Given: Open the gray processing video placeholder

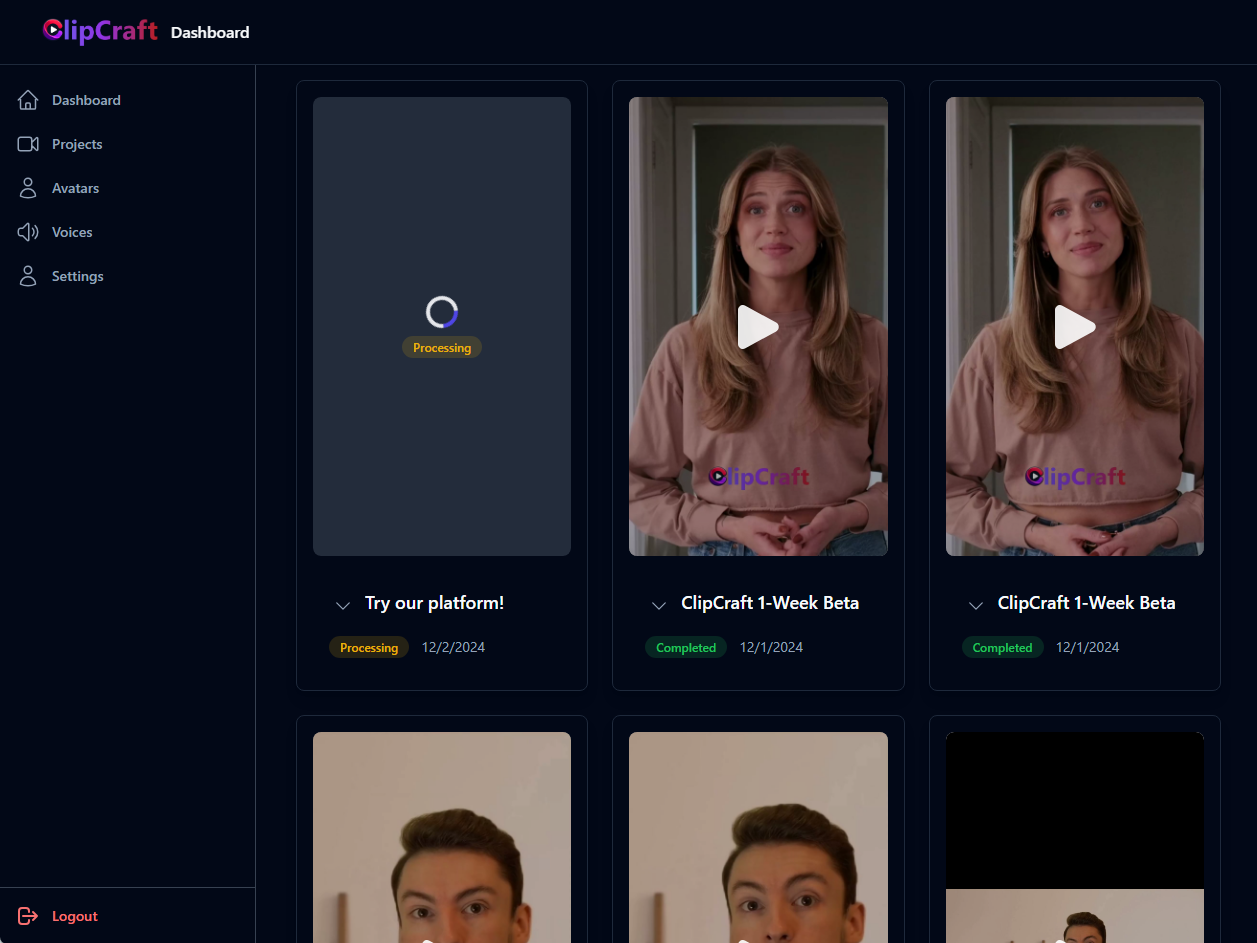Looking at the screenshot, I should [442, 326].
